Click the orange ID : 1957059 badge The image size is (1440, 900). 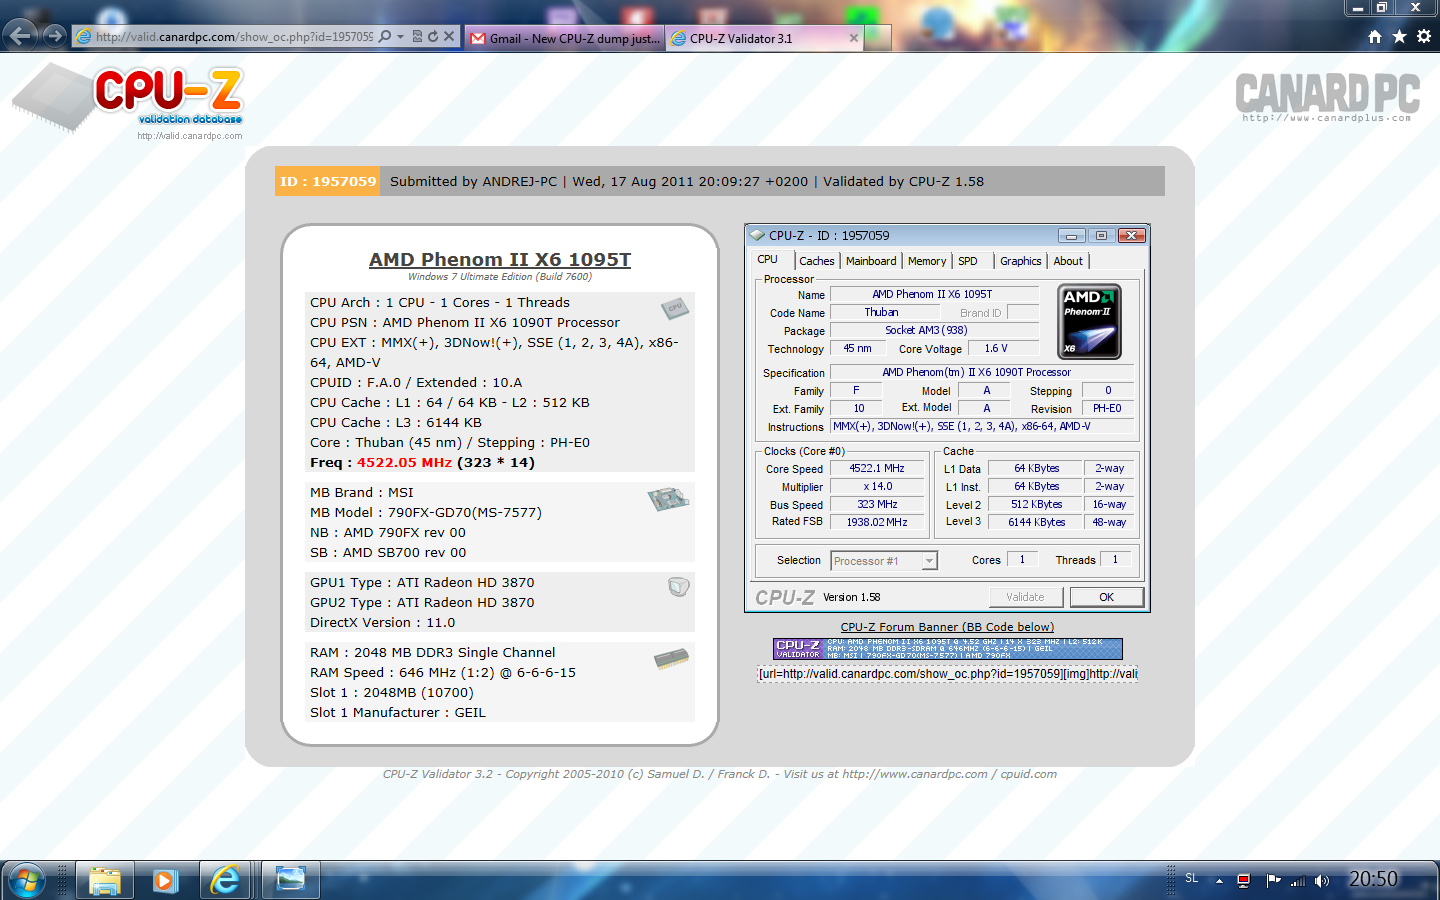(x=328, y=181)
